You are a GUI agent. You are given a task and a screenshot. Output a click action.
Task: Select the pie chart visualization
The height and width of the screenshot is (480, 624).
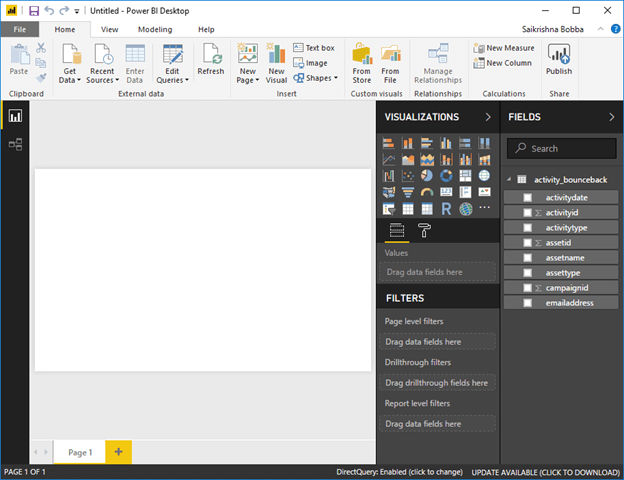click(427, 176)
